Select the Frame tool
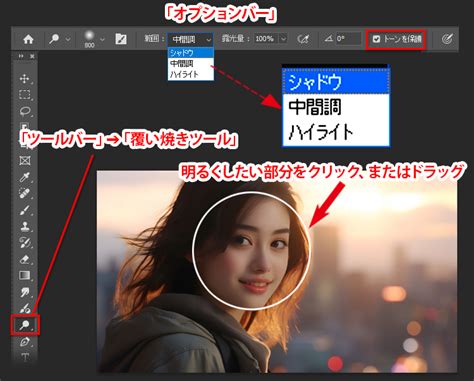The width and height of the screenshot is (474, 381). click(x=25, y=161)
